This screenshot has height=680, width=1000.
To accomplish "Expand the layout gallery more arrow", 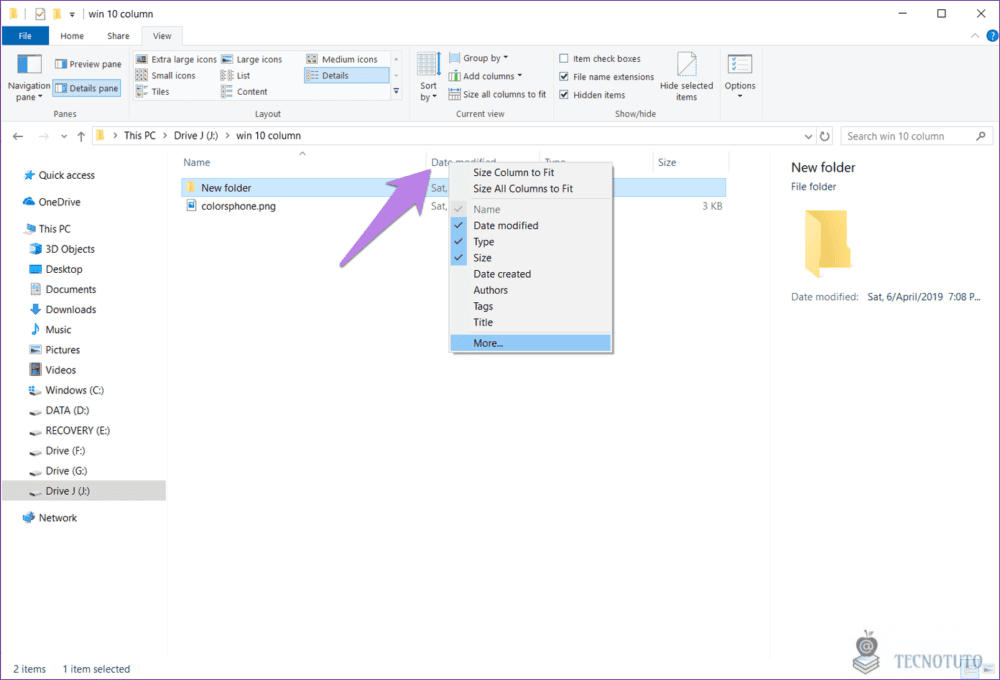I will (x=396, y=91).
